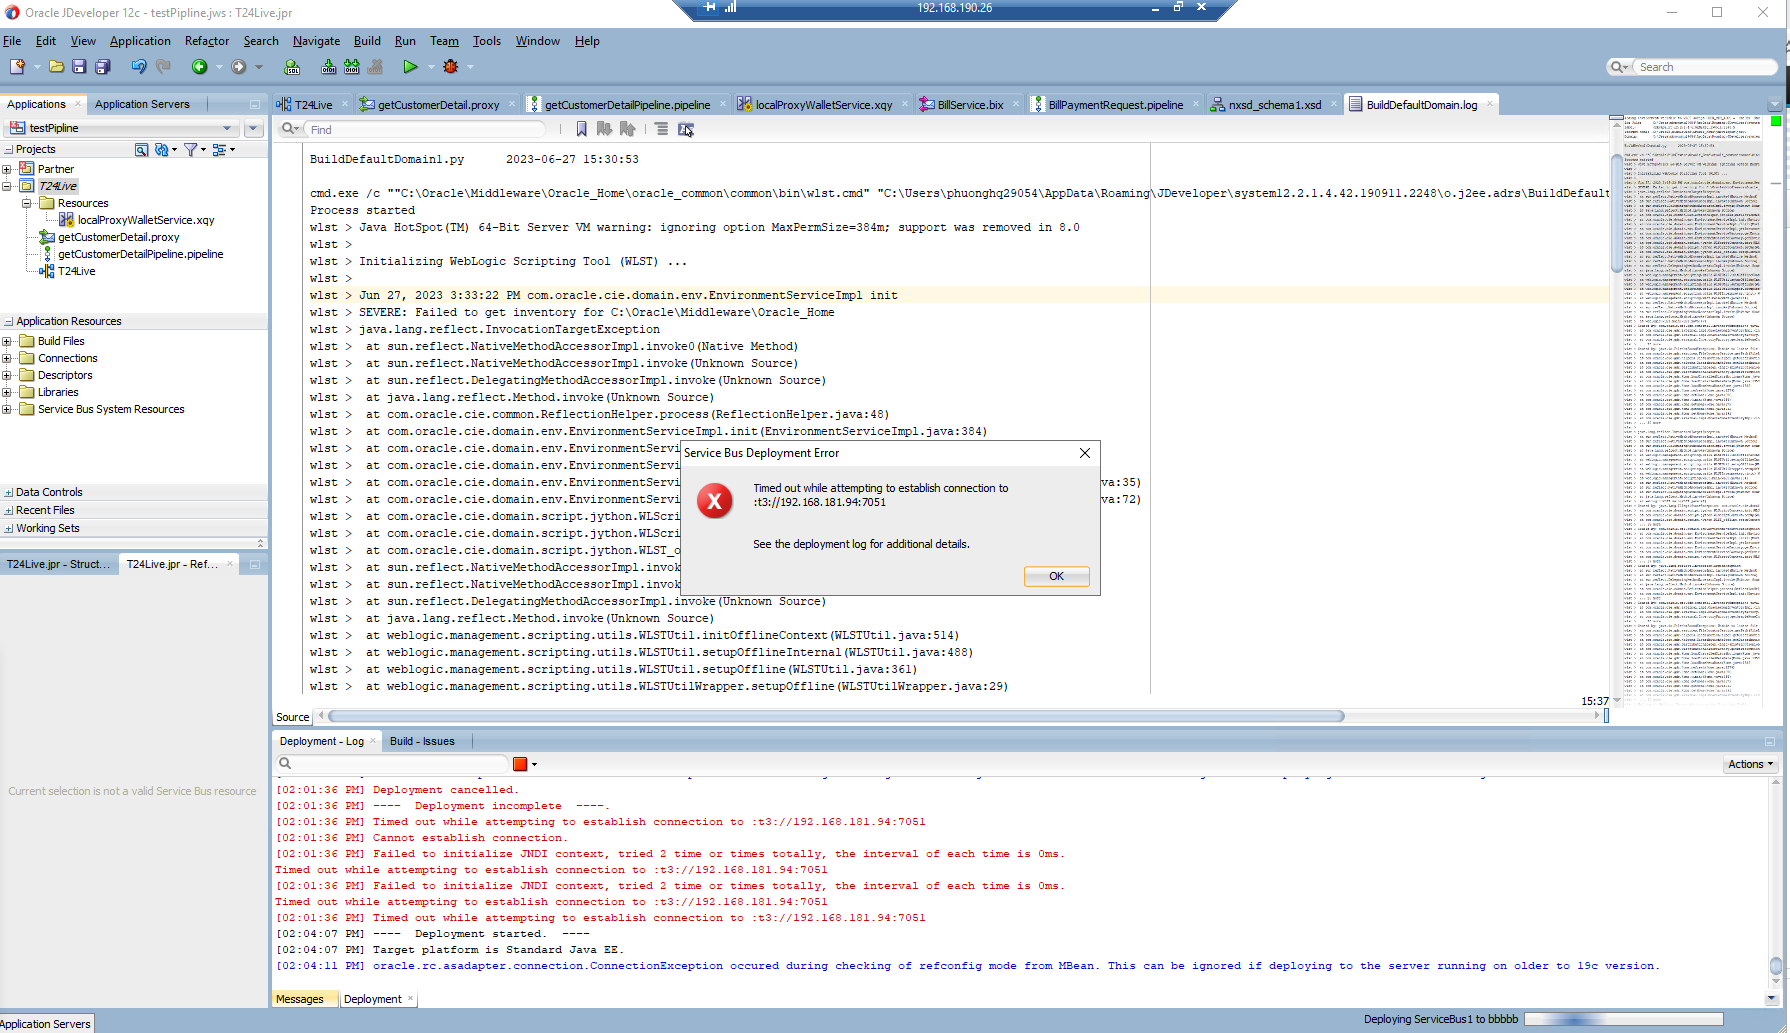This screenshot has height=1033, width=1790.
Task: Click the filter funnel icon in Projects header
Action: [x=191, y=149]
